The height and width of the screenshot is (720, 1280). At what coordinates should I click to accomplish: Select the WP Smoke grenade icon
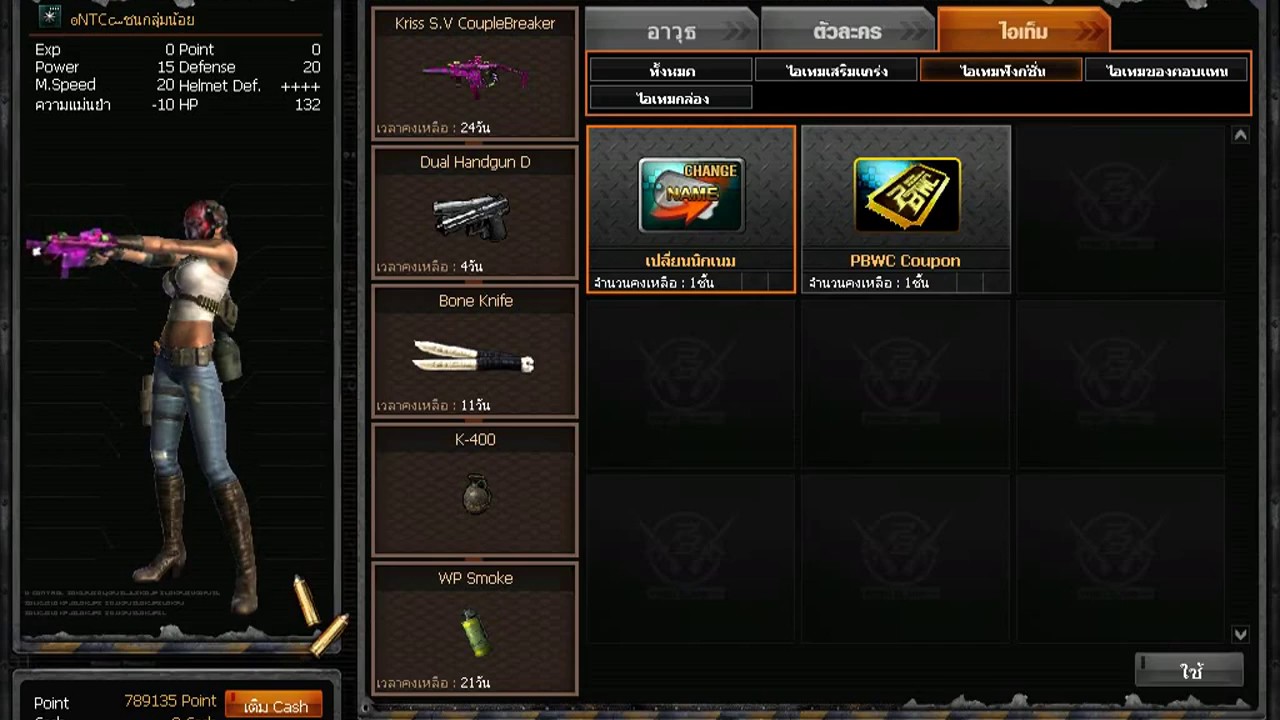pyautogui.click(x=476, y=632)
